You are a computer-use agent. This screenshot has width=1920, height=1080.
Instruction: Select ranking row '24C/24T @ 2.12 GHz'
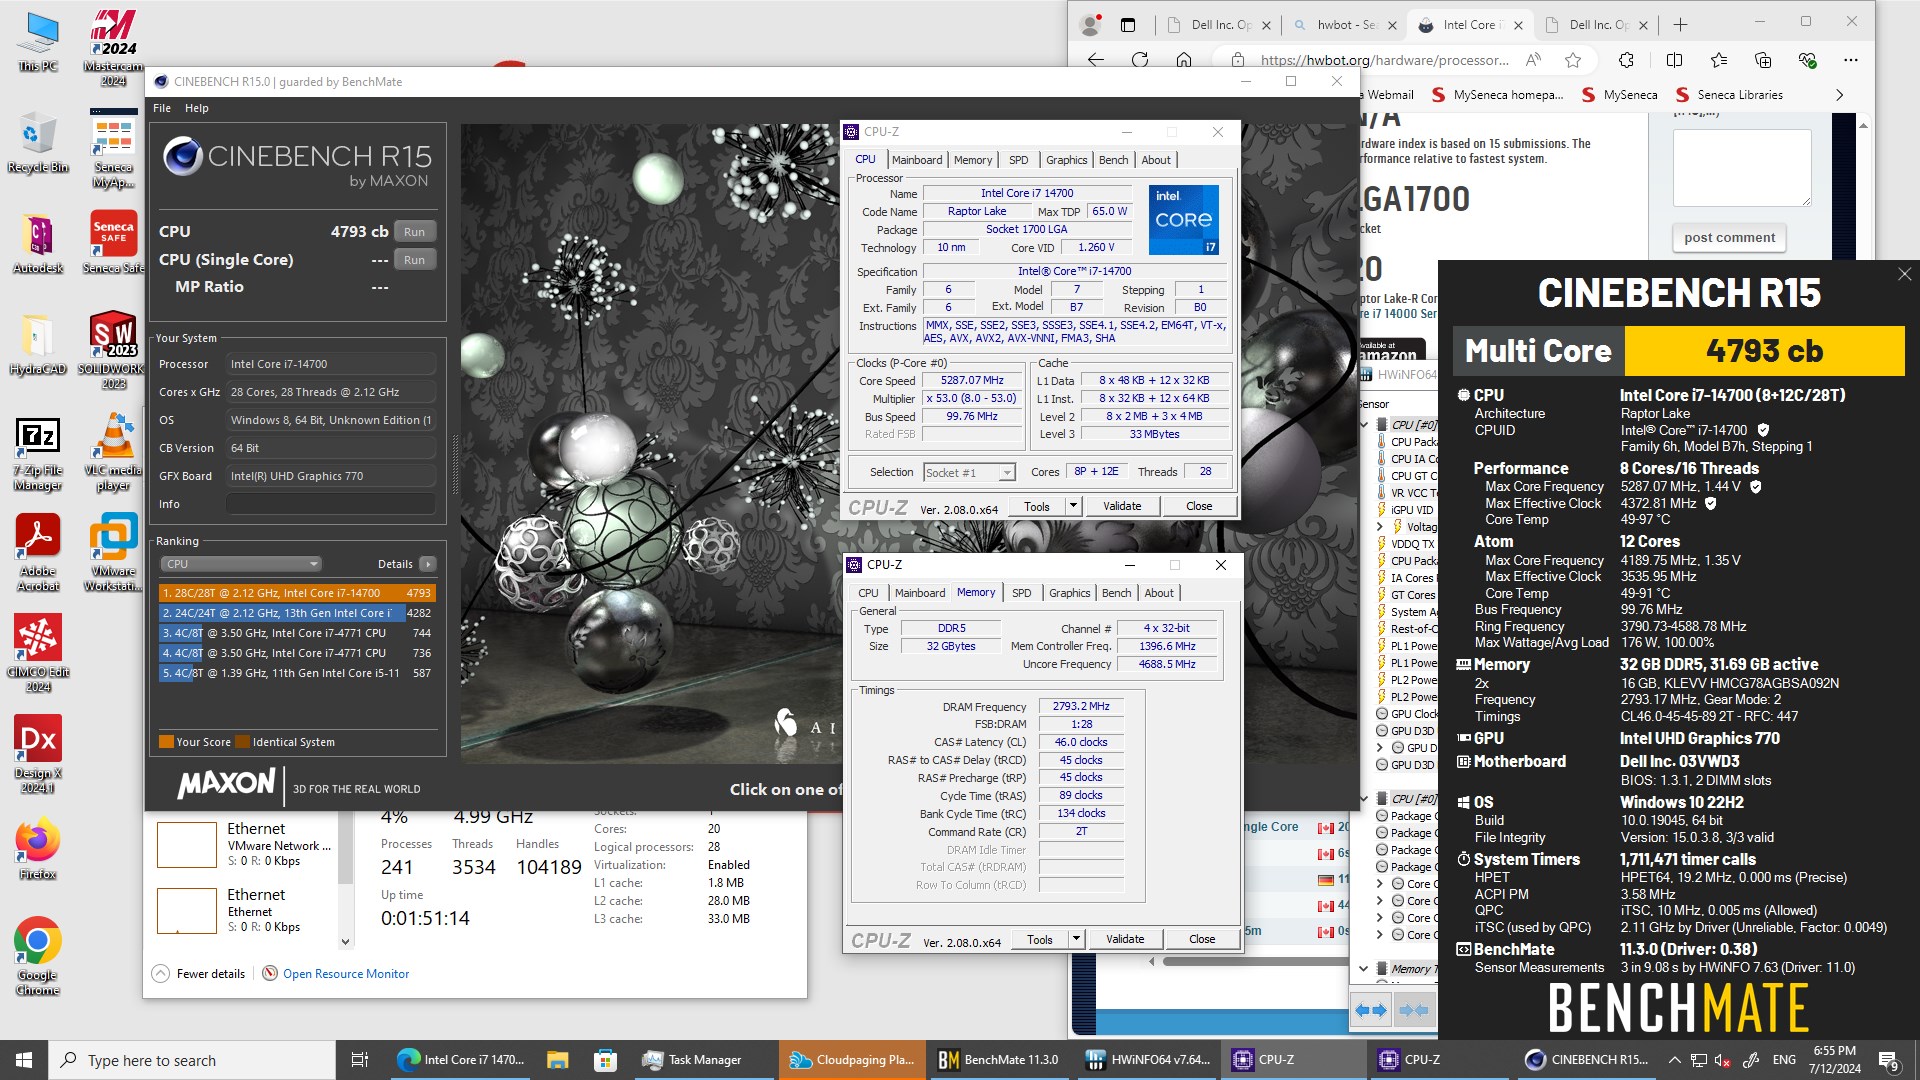pyautogui.click(x=296, y=613)
